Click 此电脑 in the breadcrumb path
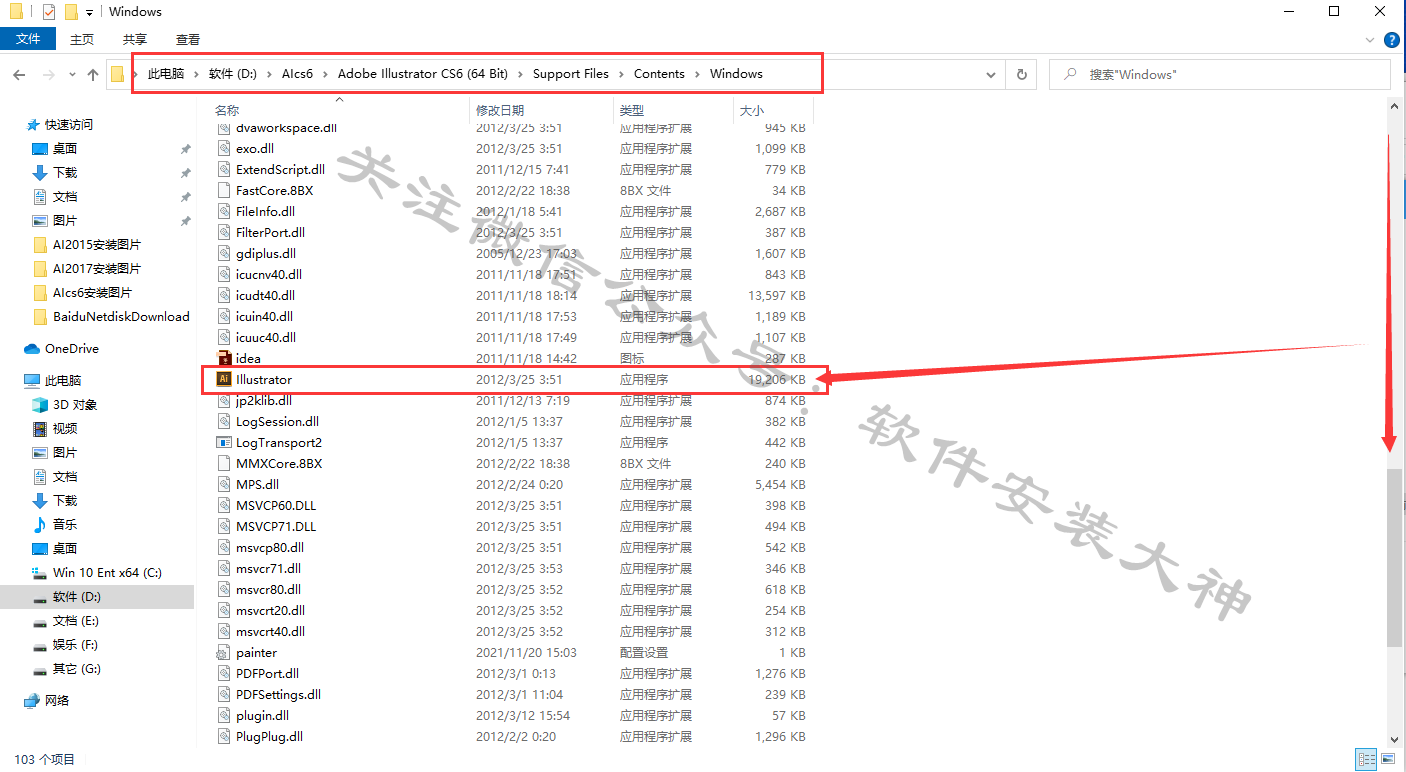This screenshot has width=1406, height=772. pyautogui.click(x=166, y=74)
